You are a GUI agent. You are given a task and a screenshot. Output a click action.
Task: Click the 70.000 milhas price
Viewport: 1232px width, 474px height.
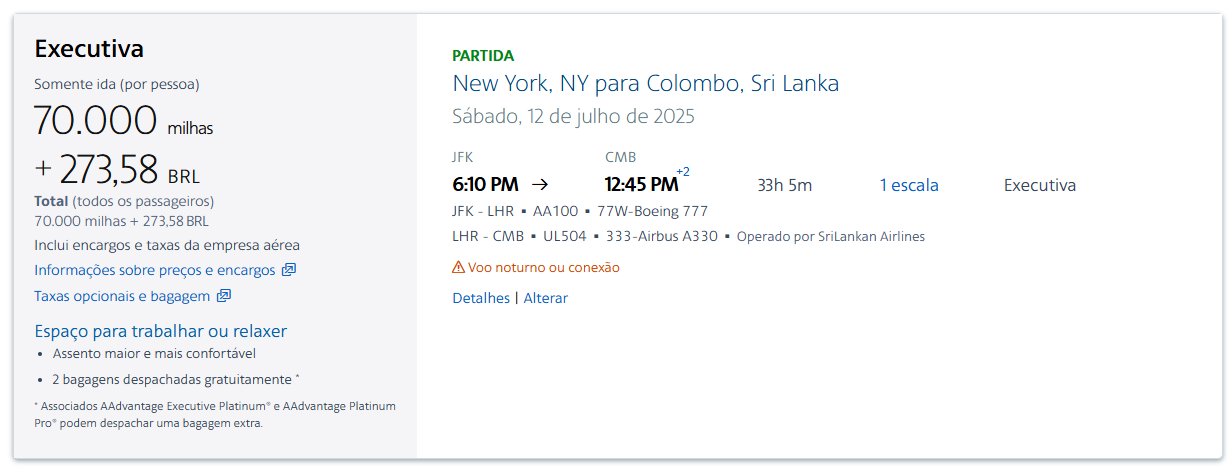click(124, 121)
